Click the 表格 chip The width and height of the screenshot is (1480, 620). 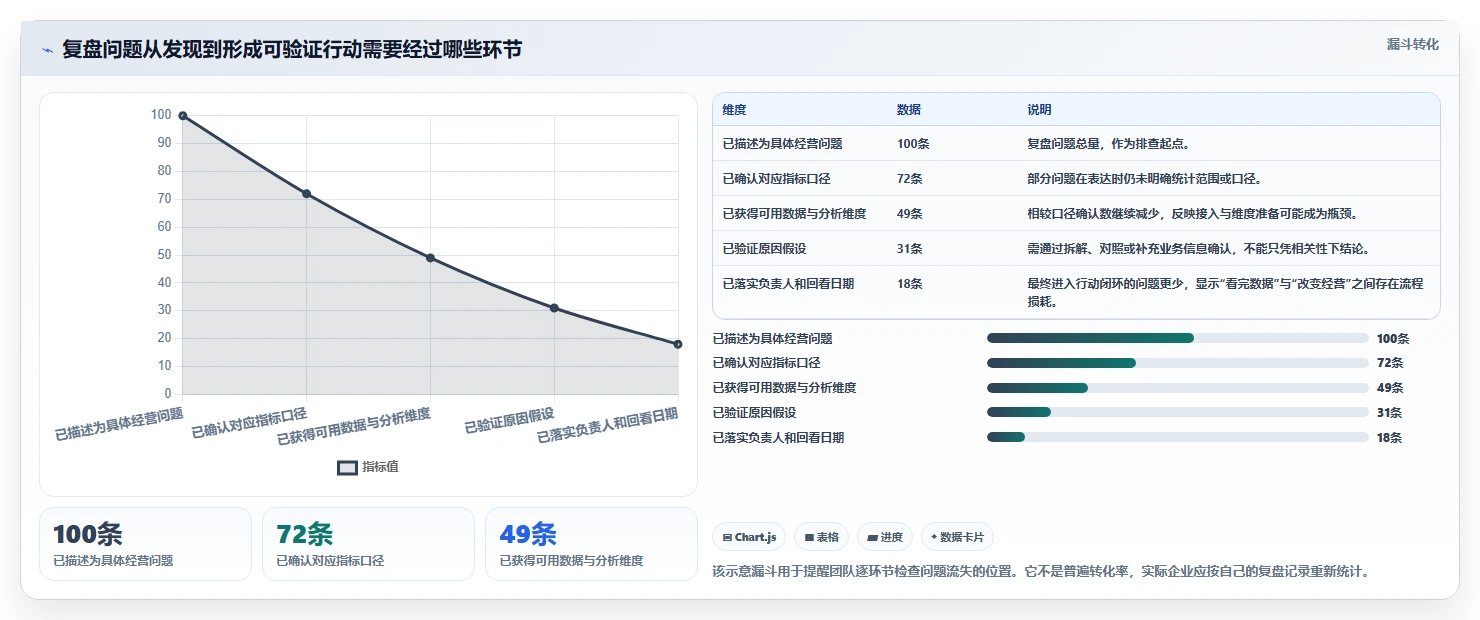[x=821, y=537]
